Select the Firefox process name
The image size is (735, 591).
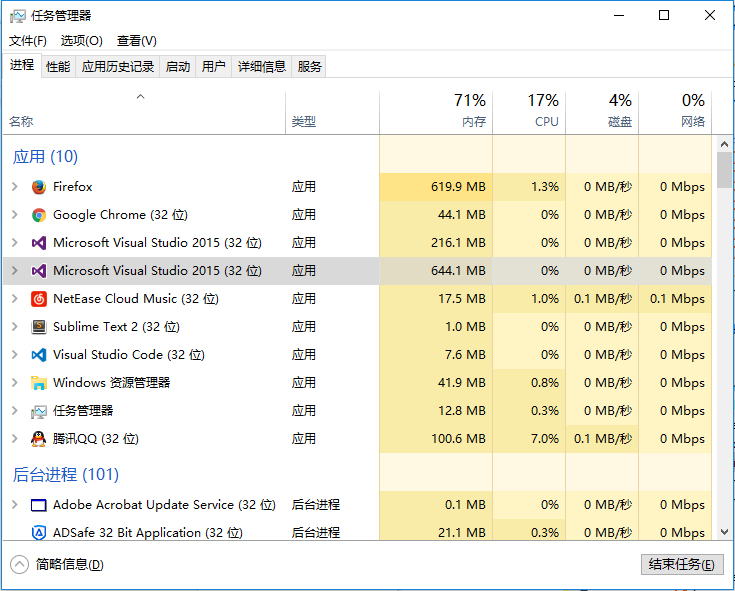[x=73, y=187]
